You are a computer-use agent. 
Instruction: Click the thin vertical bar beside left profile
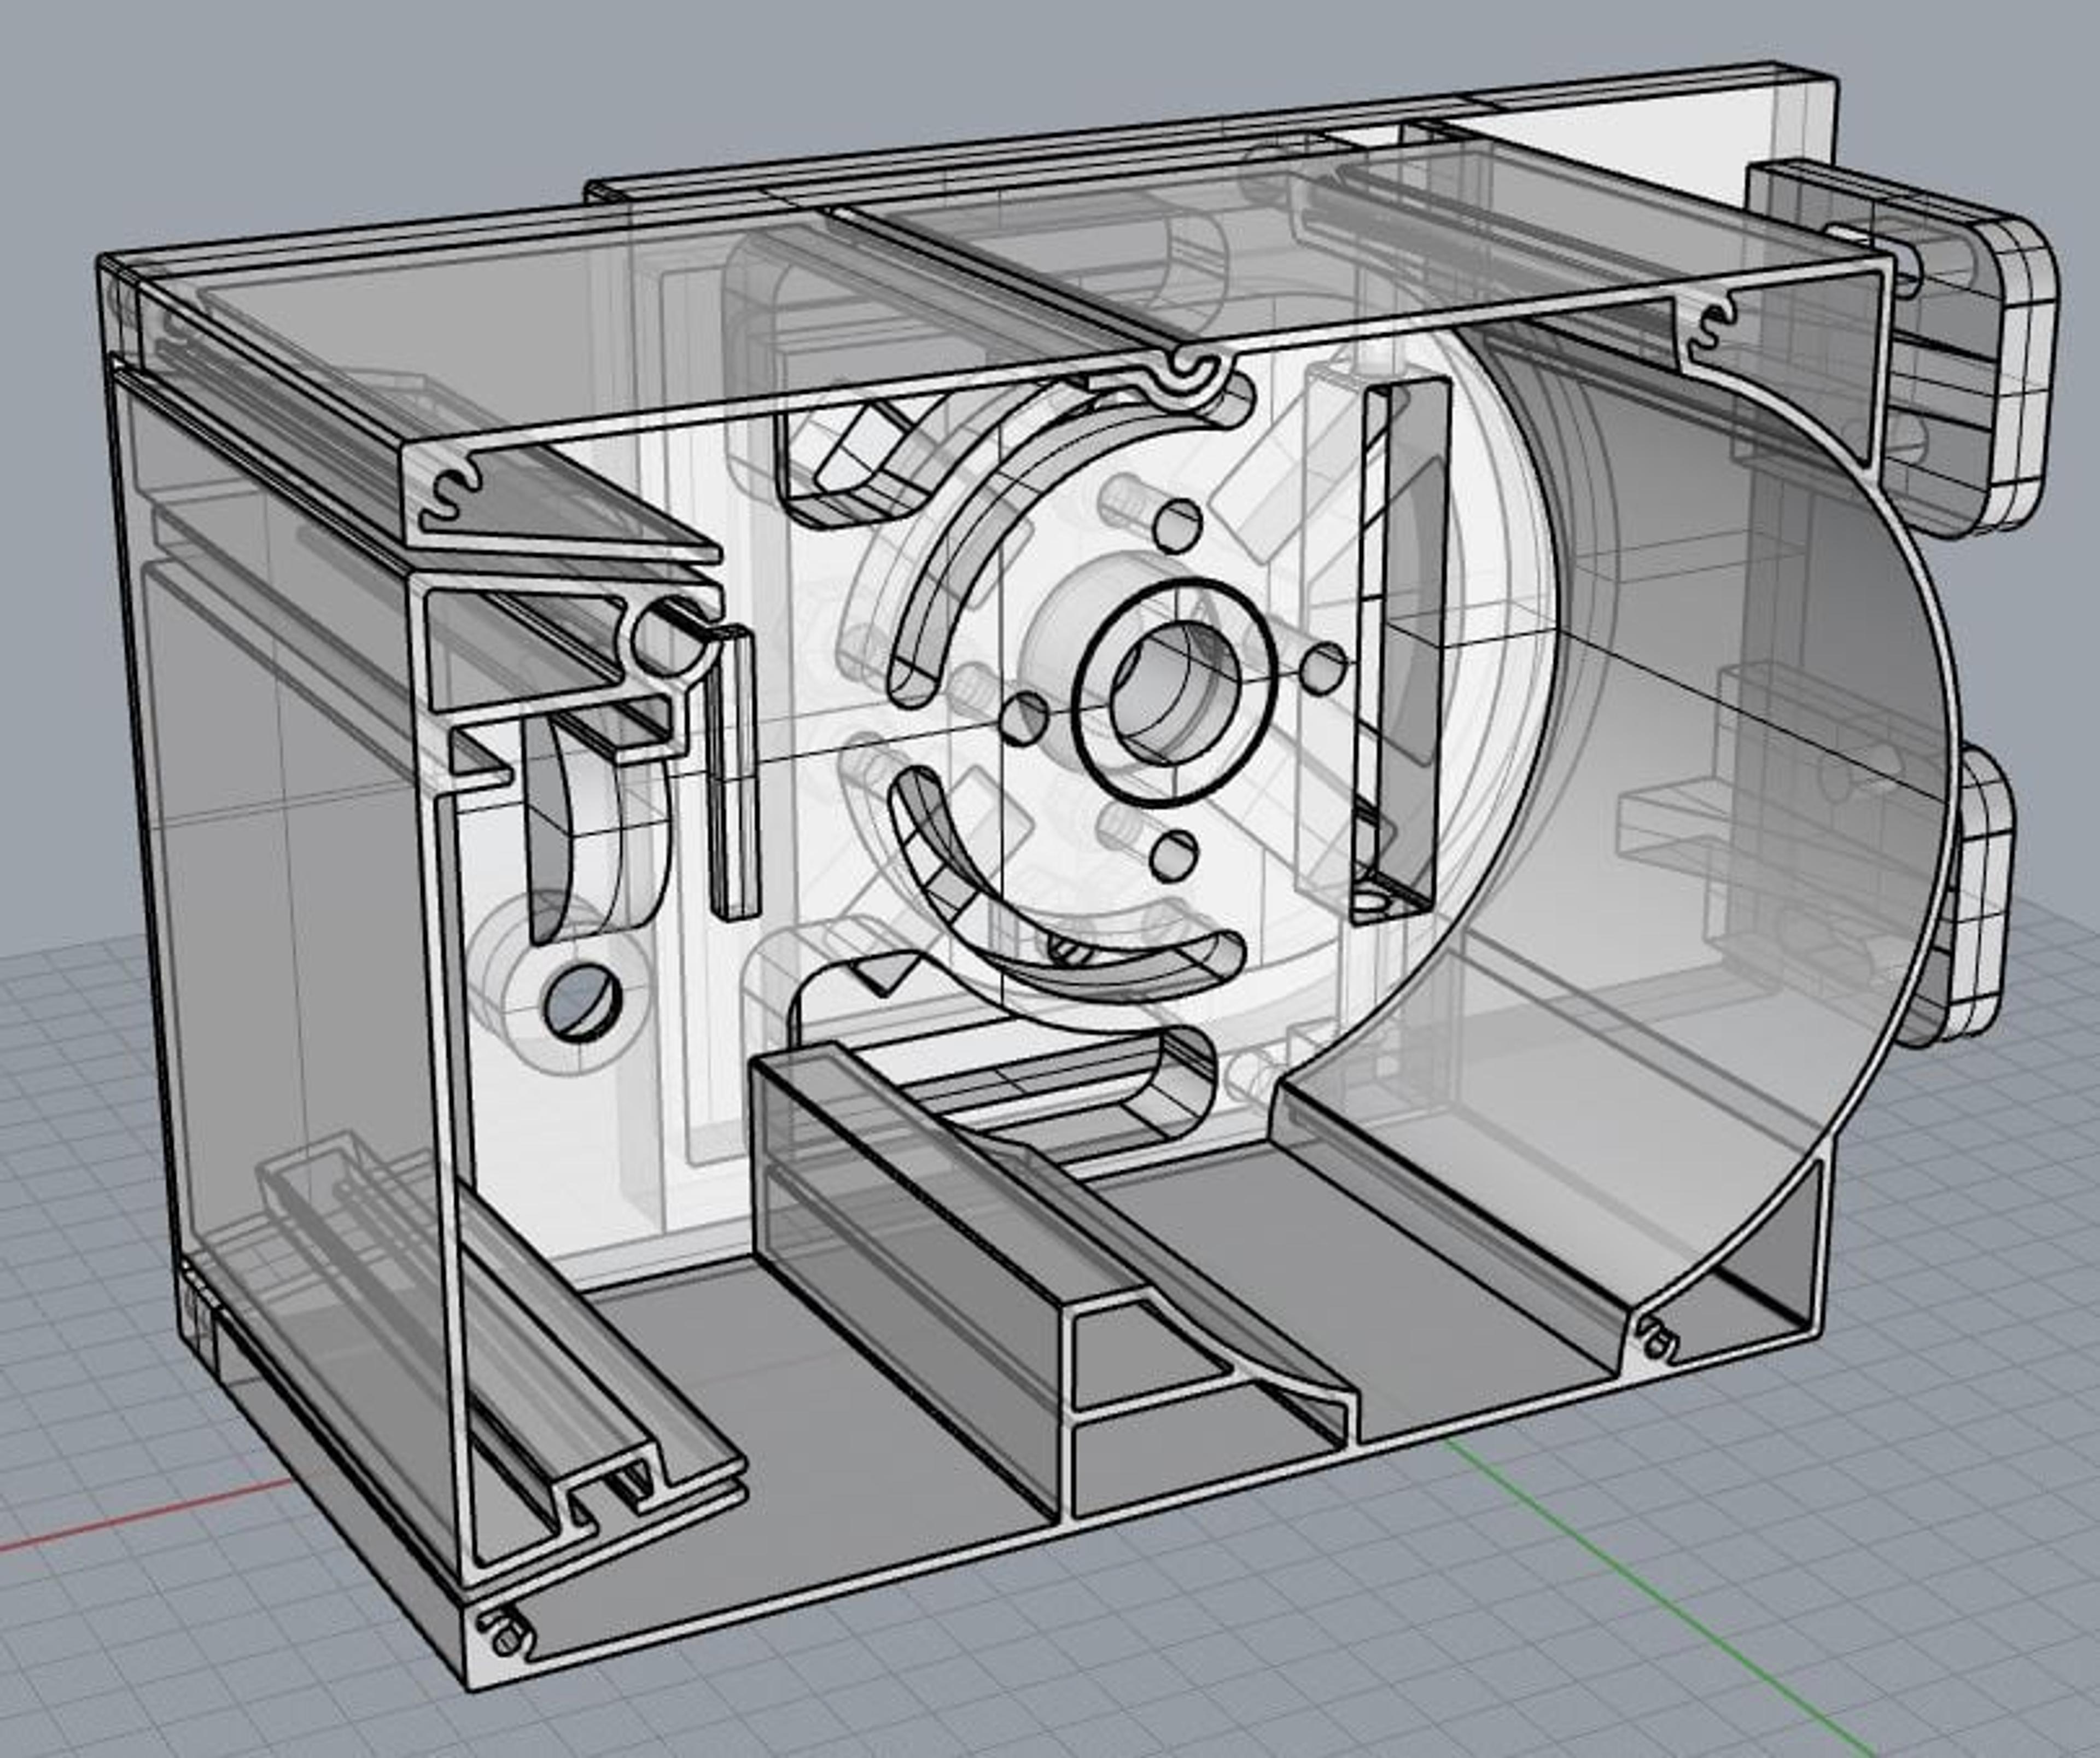(x=733, y=770)
